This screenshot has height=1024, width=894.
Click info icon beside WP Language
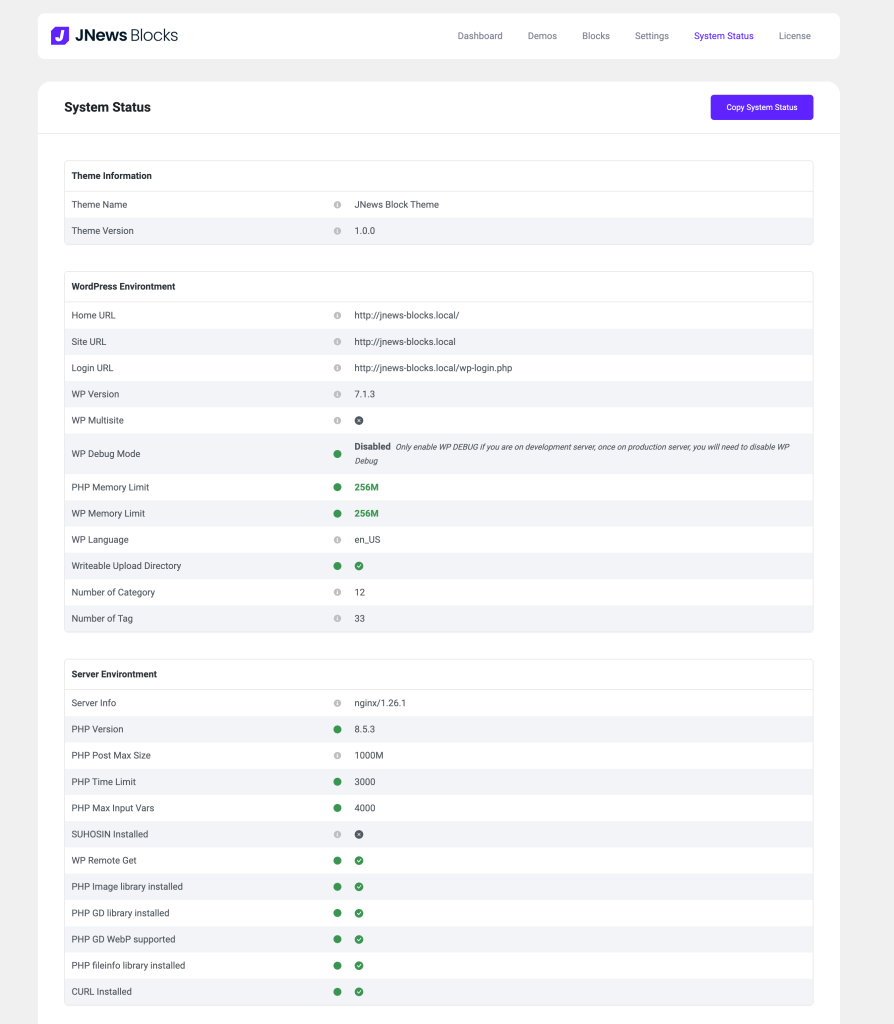coord(337,539)
